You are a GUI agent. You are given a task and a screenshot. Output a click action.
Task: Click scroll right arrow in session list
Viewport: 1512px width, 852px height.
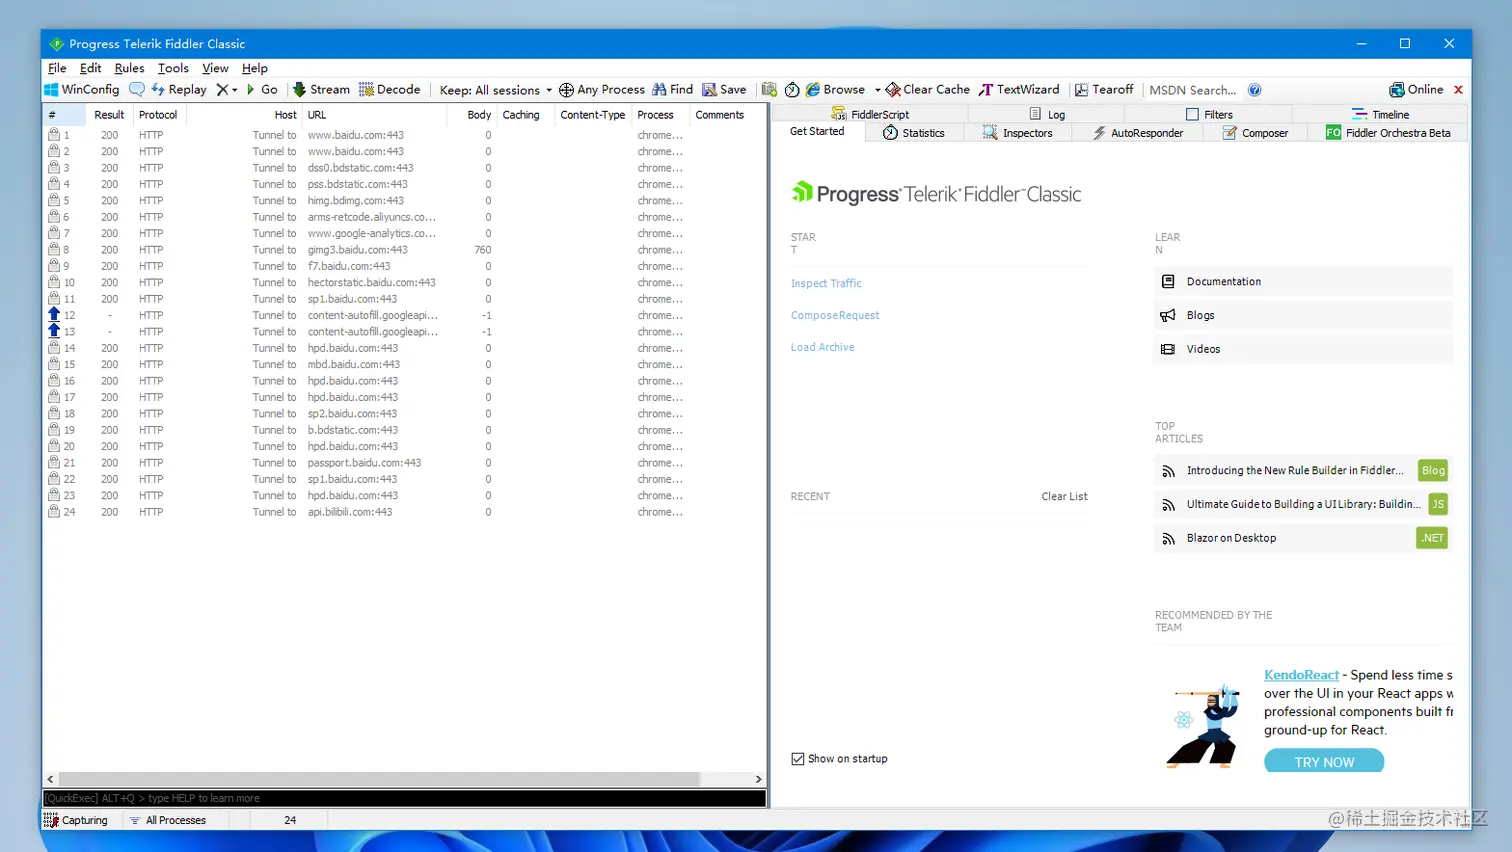pos(758,779)
